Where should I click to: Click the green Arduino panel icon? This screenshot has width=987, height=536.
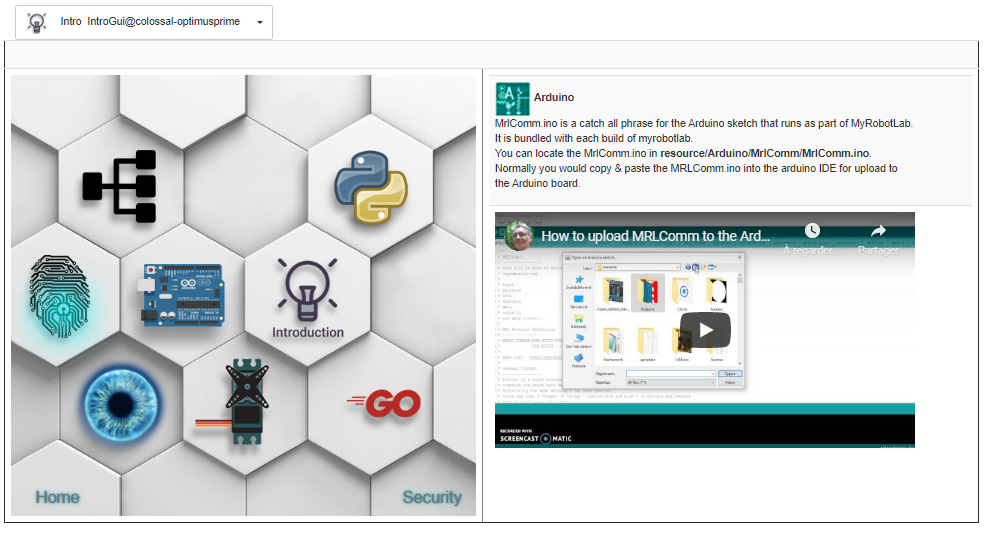(512, 99)
